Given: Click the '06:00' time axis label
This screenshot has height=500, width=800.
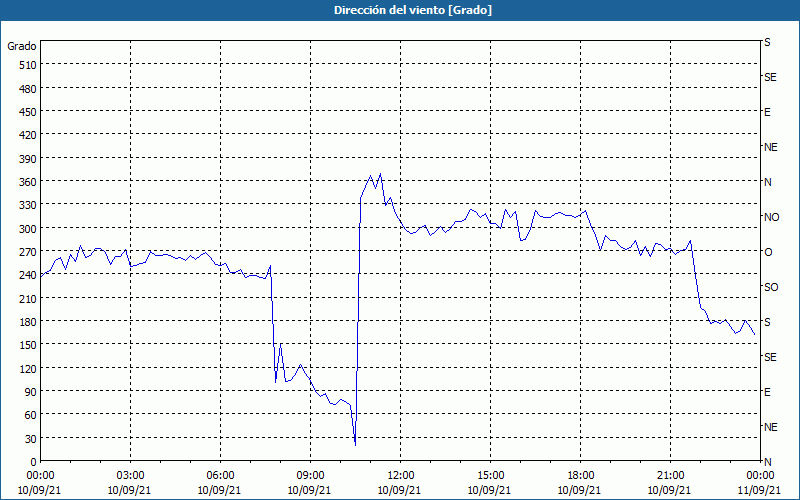Looking at the screenshot, I should tap(220, 476).
